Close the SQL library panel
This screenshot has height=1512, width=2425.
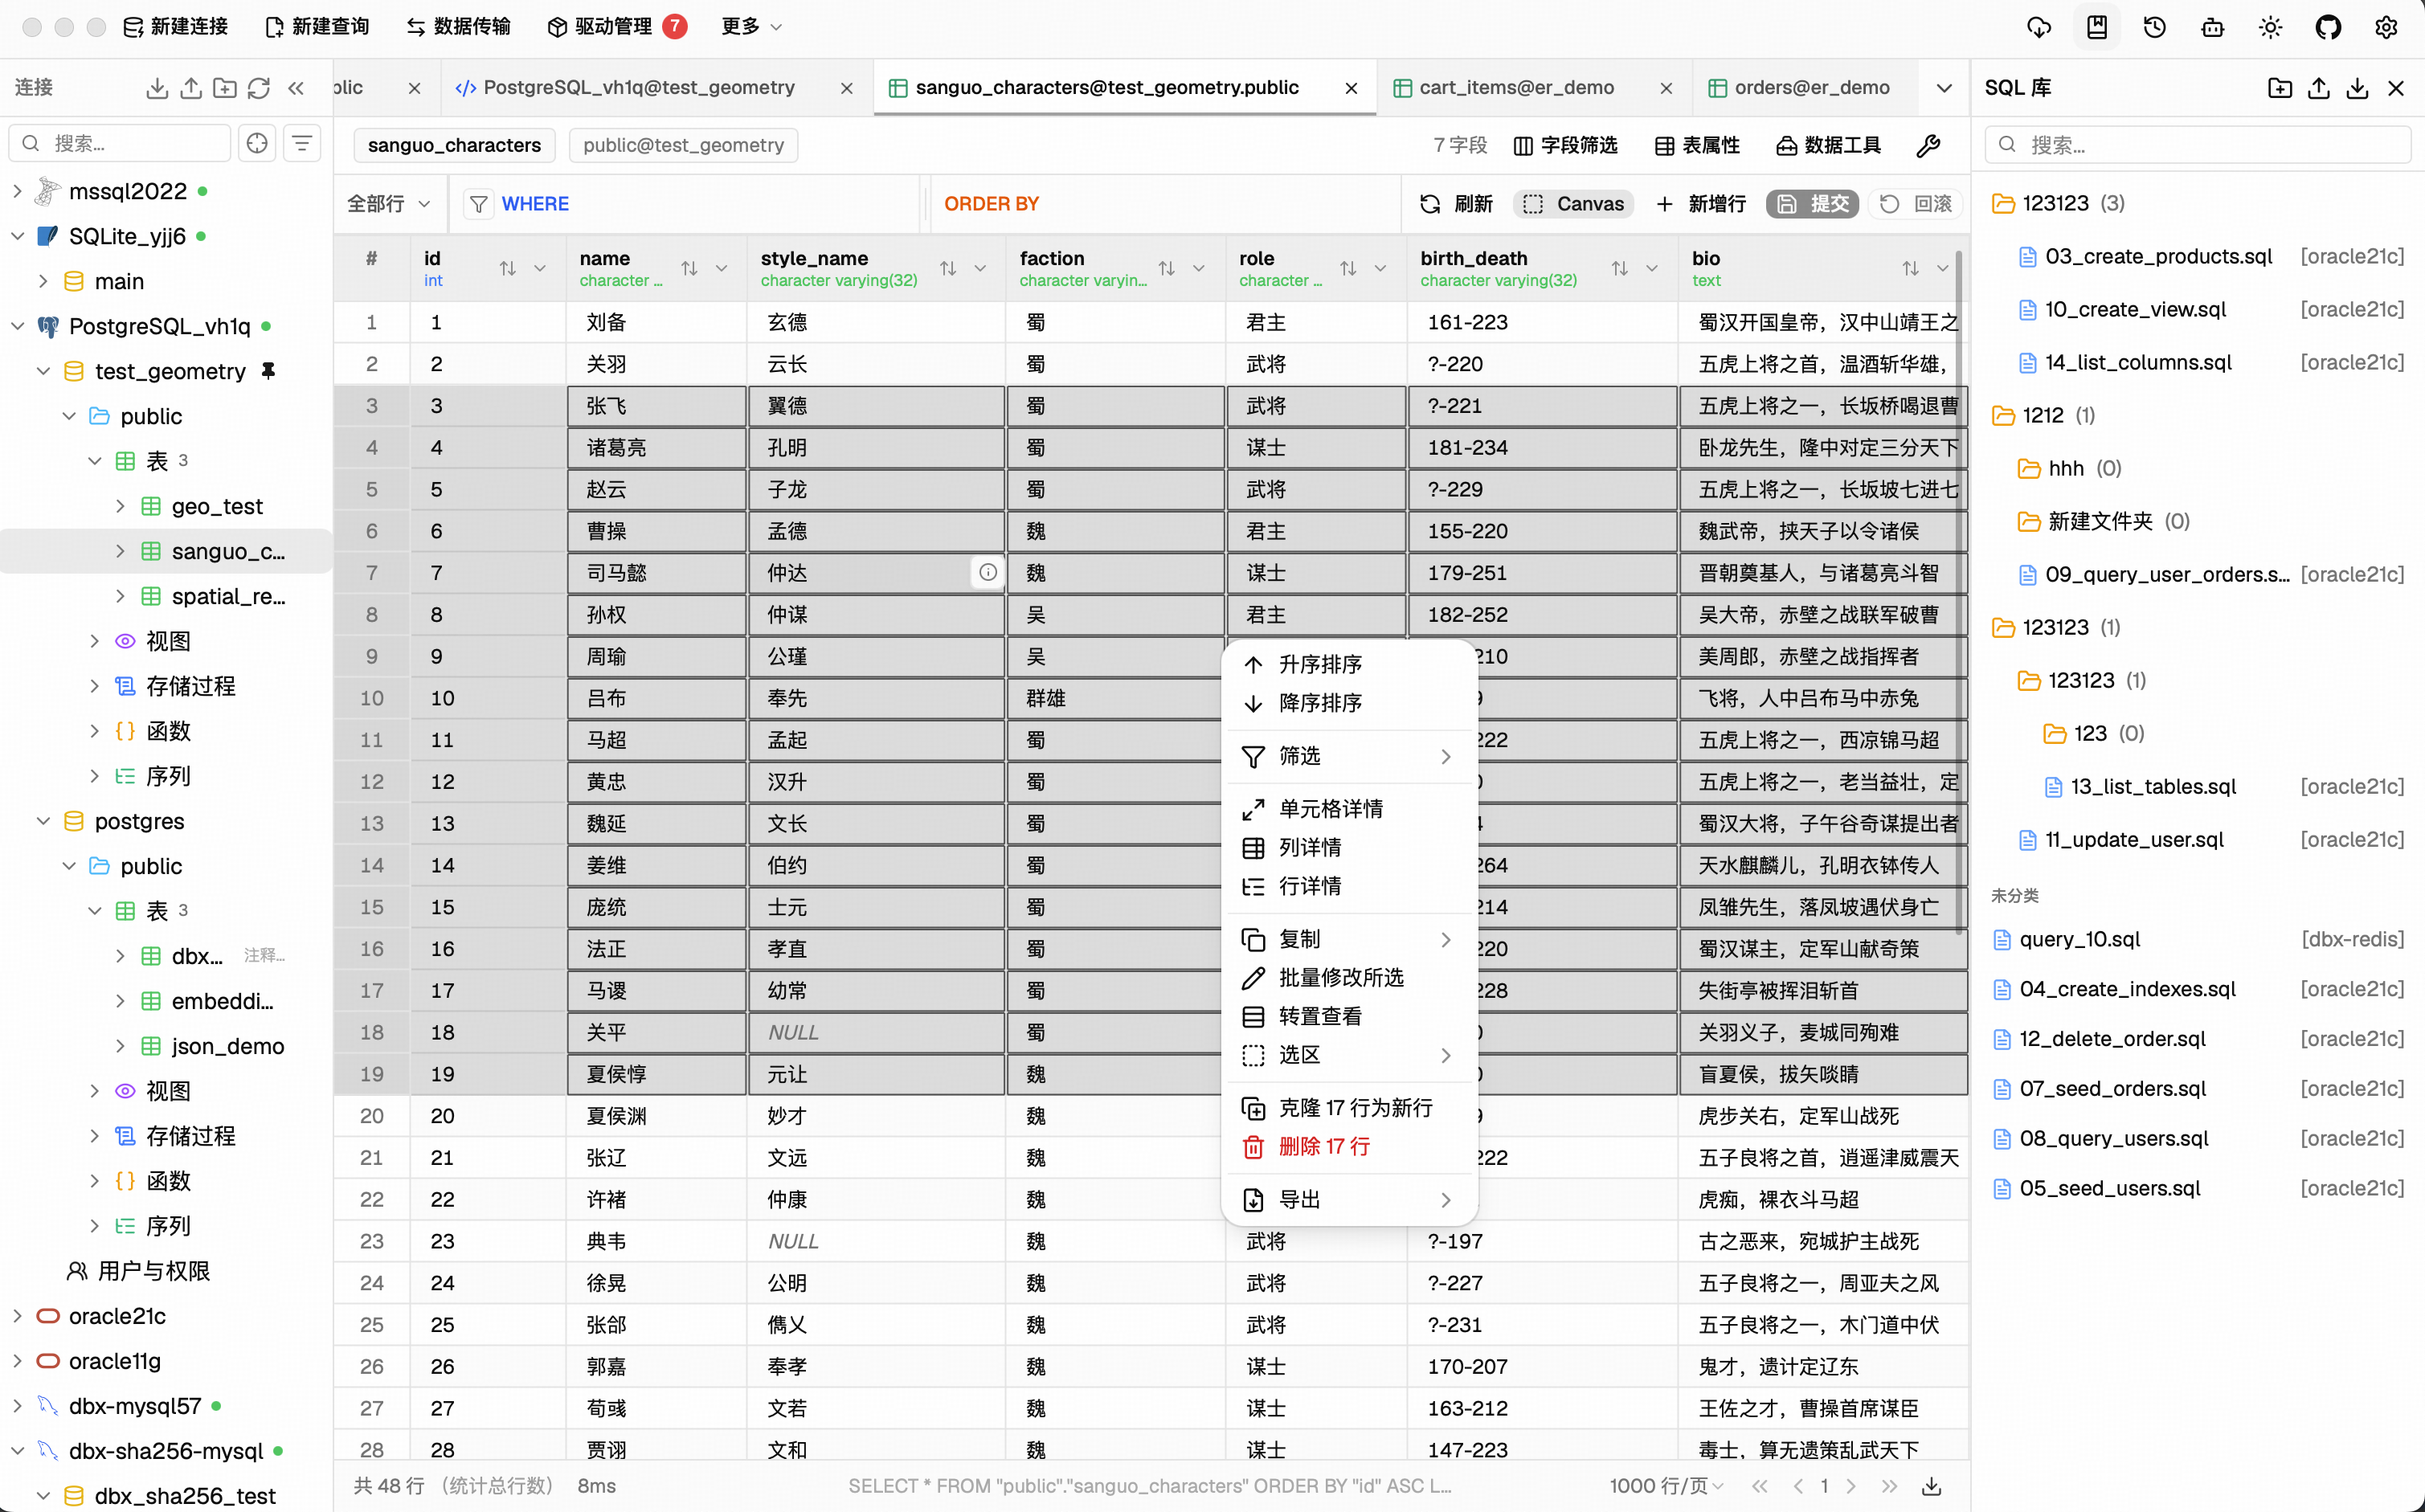[x=2395, y=88]
